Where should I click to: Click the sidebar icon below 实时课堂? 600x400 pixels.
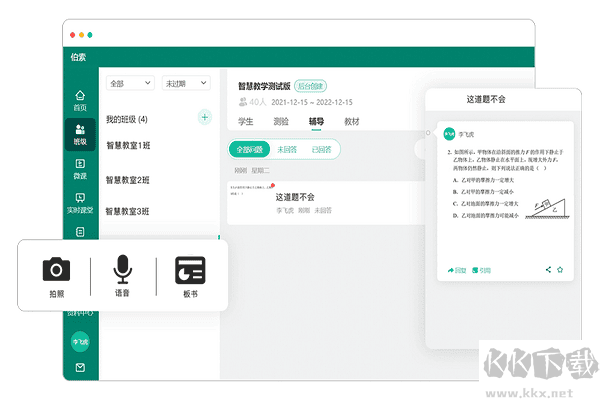[x=80, y=232]
